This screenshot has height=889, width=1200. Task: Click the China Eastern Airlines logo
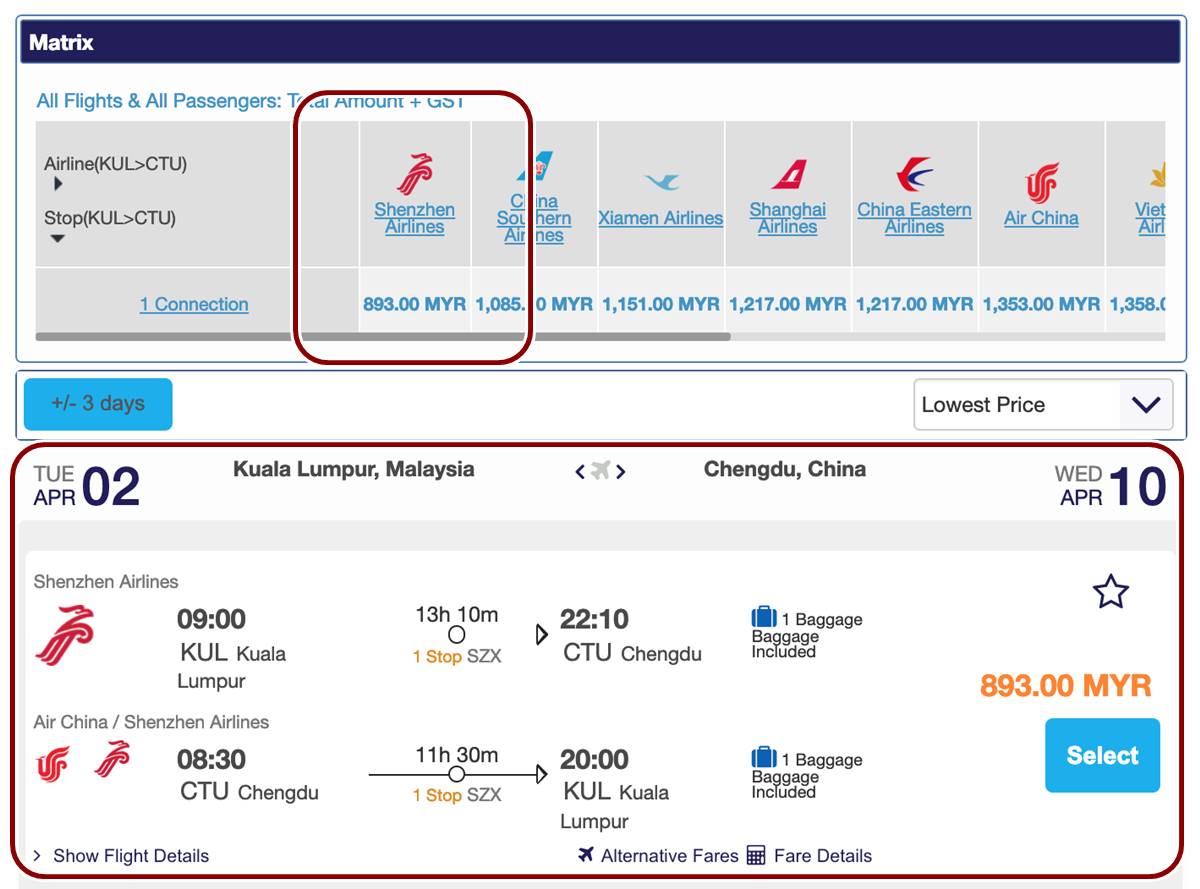pyautogui.click(x=914, y=174)
